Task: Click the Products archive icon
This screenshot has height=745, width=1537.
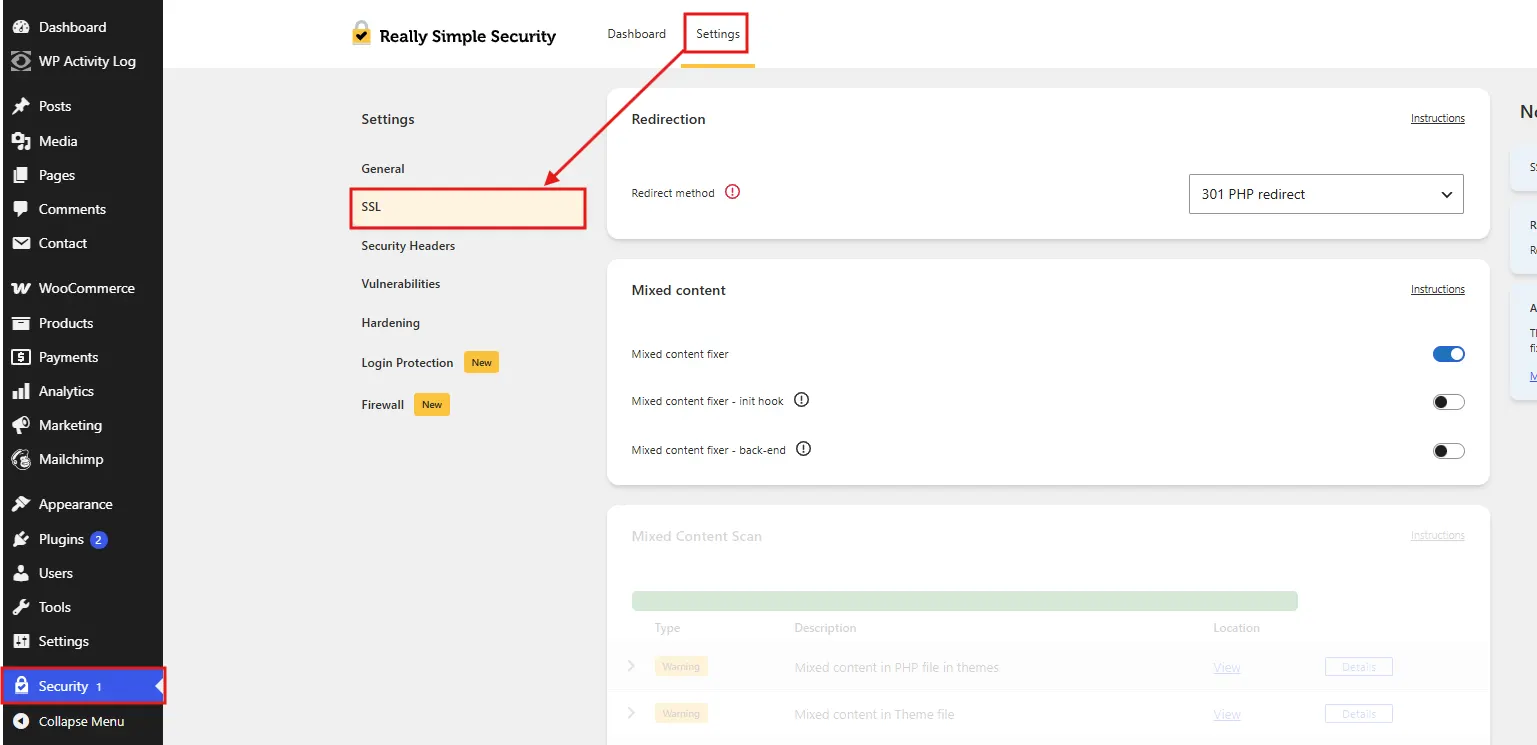Action: point(20,323)
